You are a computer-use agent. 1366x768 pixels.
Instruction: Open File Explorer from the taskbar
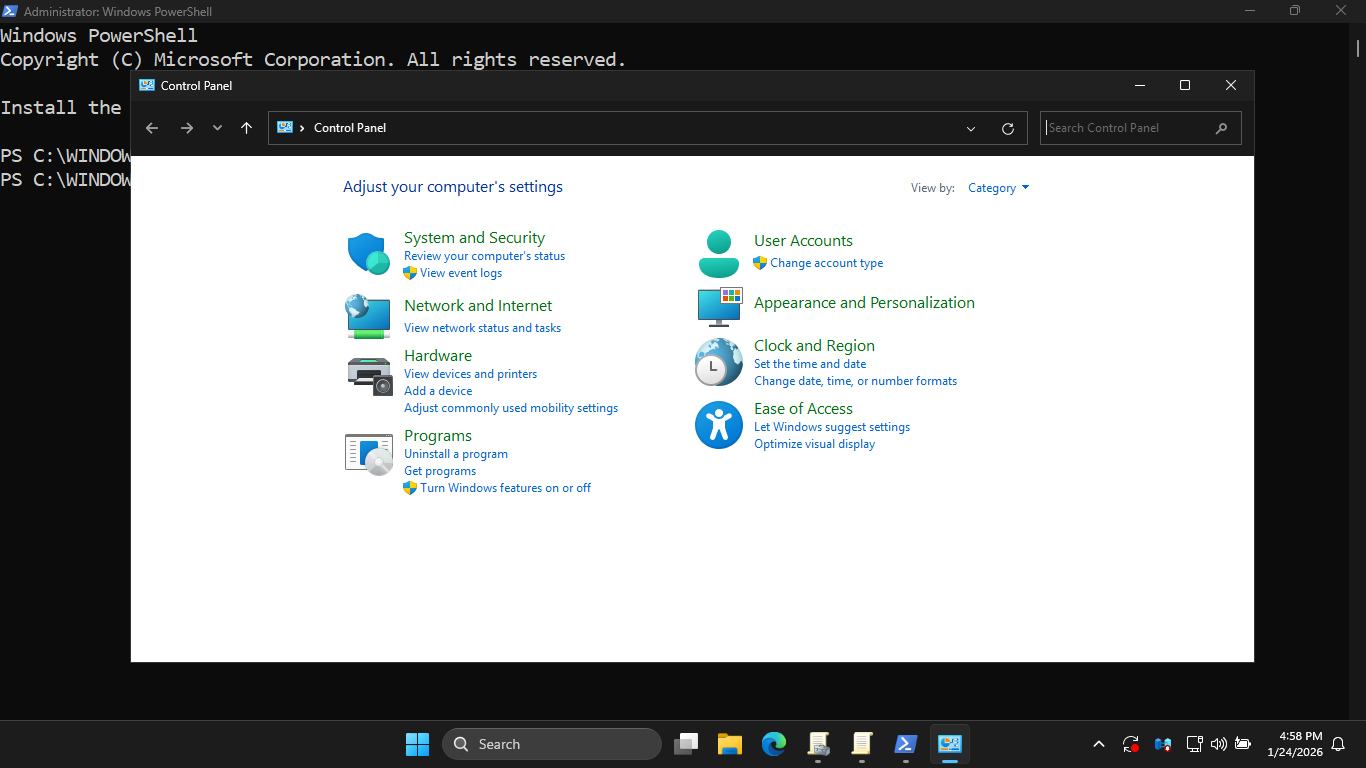click(730, 744)
